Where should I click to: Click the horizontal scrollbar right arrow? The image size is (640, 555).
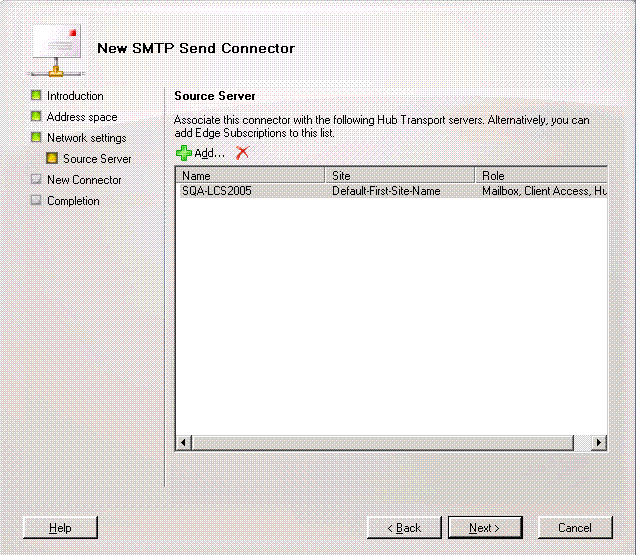[x=598, y=442]
